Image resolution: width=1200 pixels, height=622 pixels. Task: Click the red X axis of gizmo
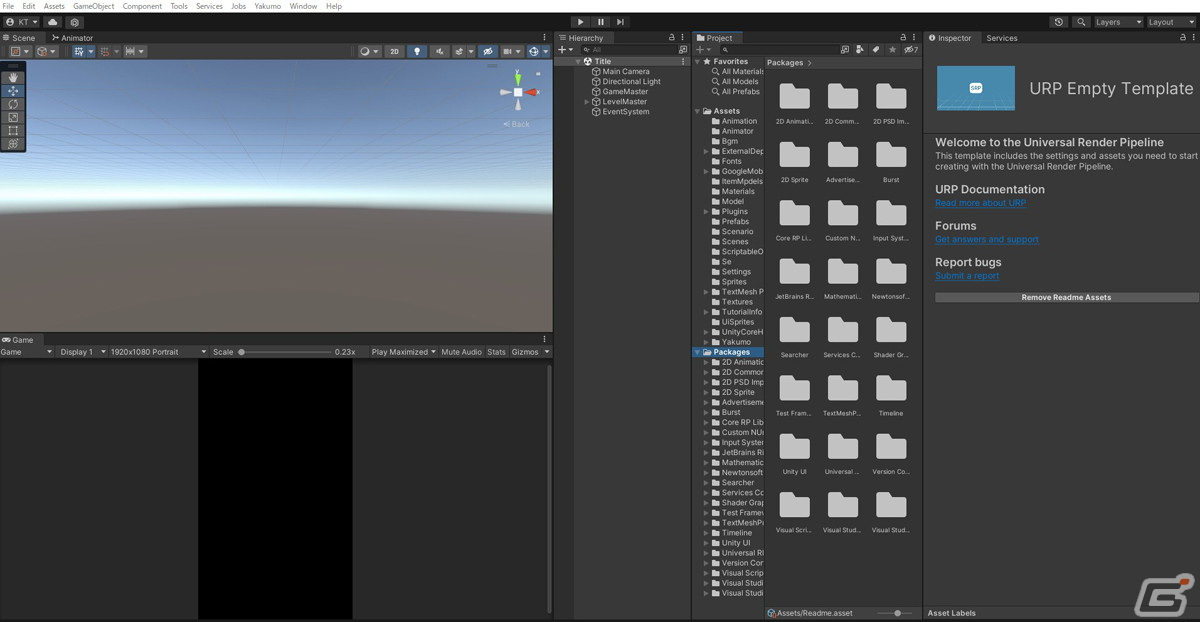click(x=532, y=92)
